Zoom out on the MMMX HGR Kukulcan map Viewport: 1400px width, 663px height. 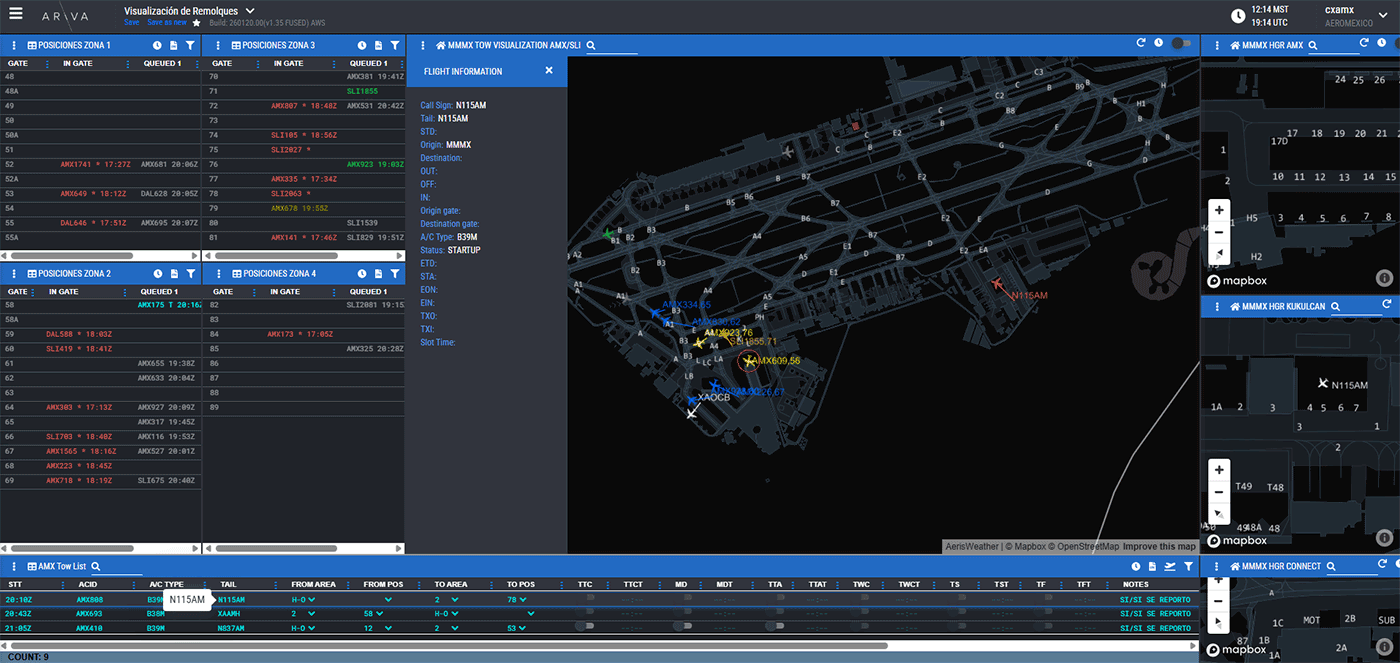1218,492
